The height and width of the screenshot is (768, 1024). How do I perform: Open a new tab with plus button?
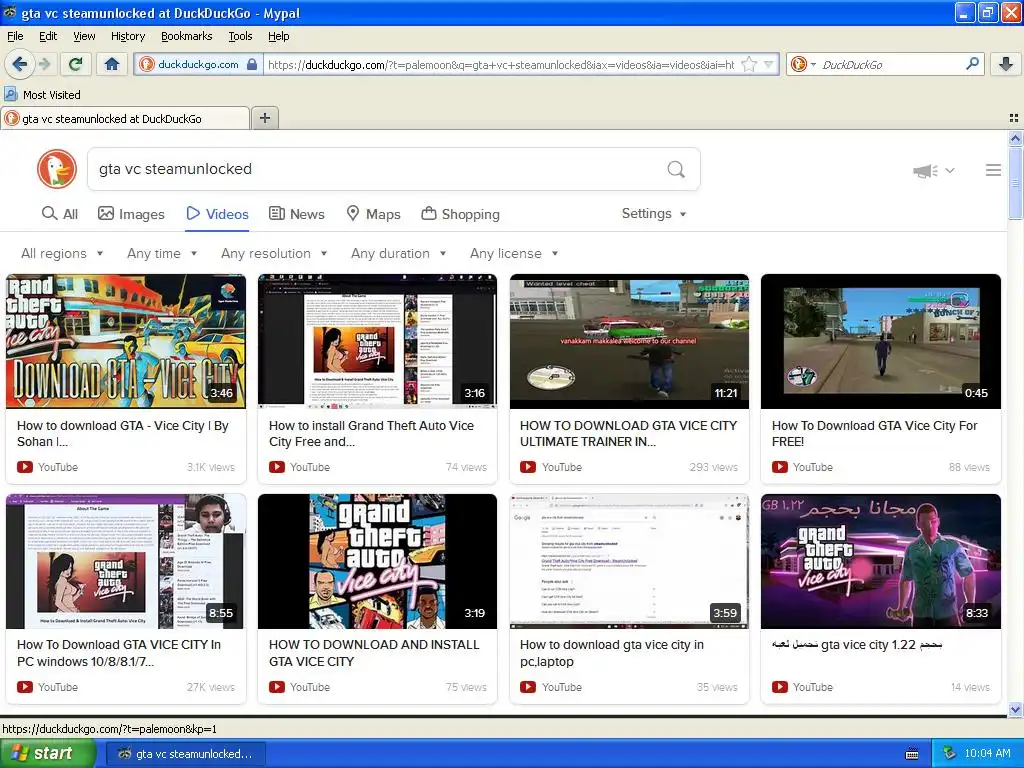point(264,118)
